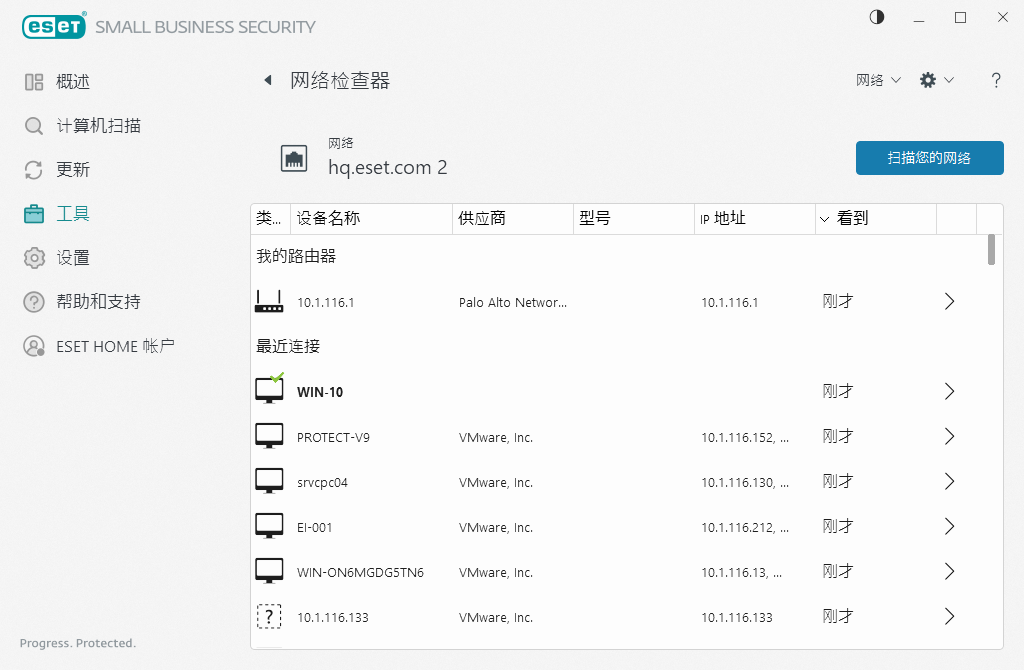Select the WIN-ON6MGDG5TN6 device row

(x=600, y=572)
